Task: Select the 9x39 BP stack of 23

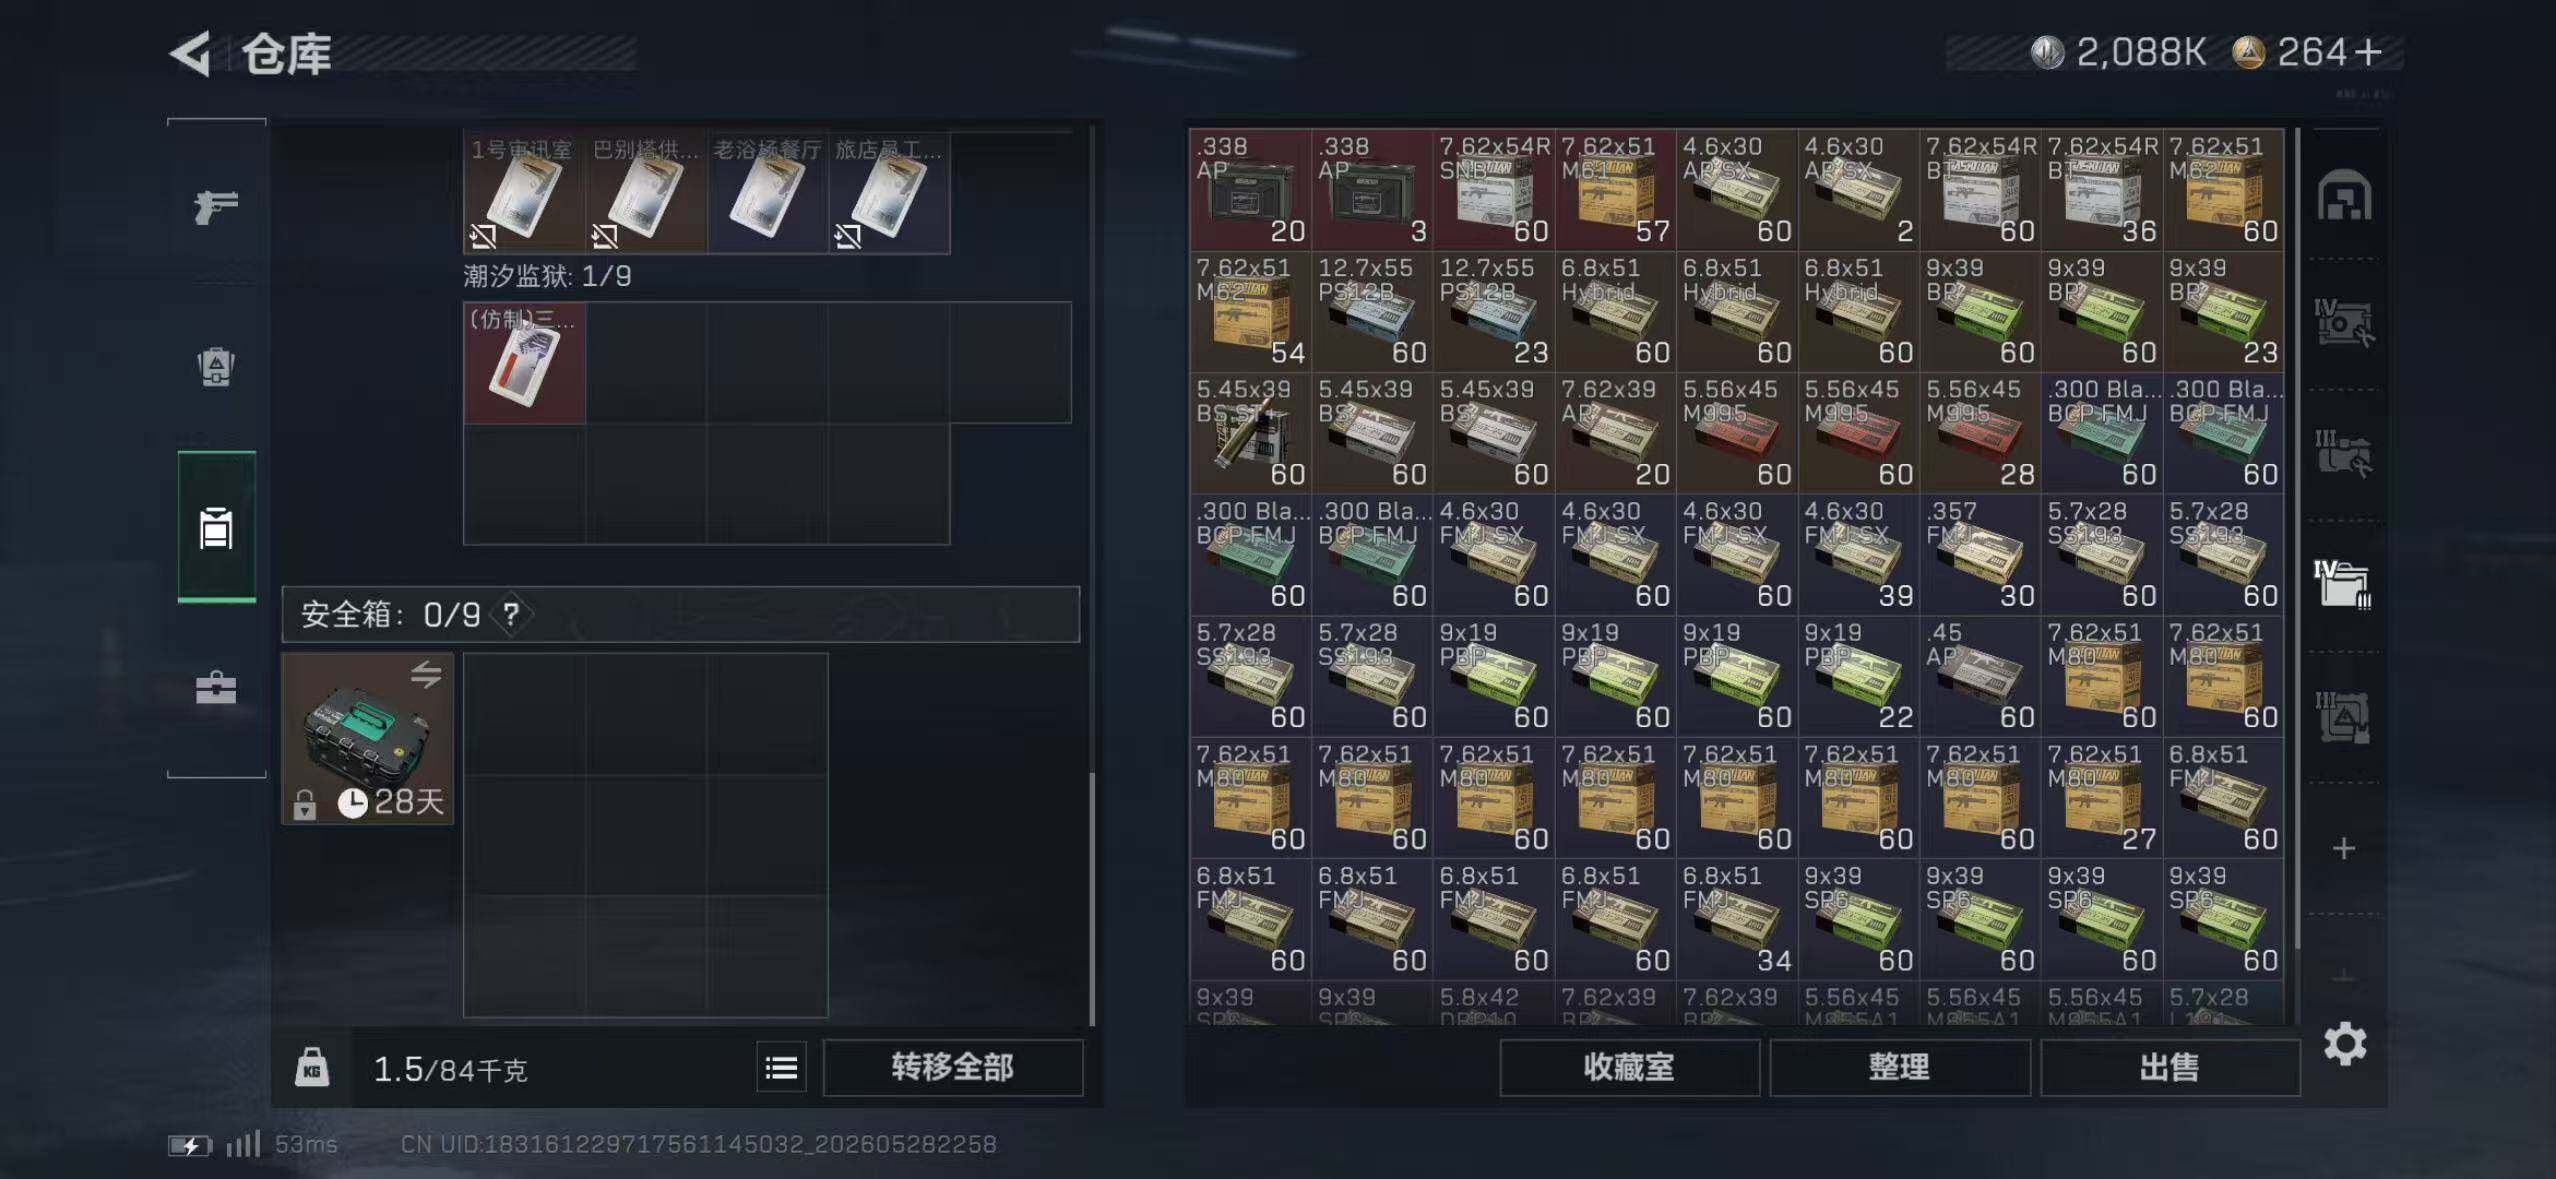Action: click(x=2224, y=311)
